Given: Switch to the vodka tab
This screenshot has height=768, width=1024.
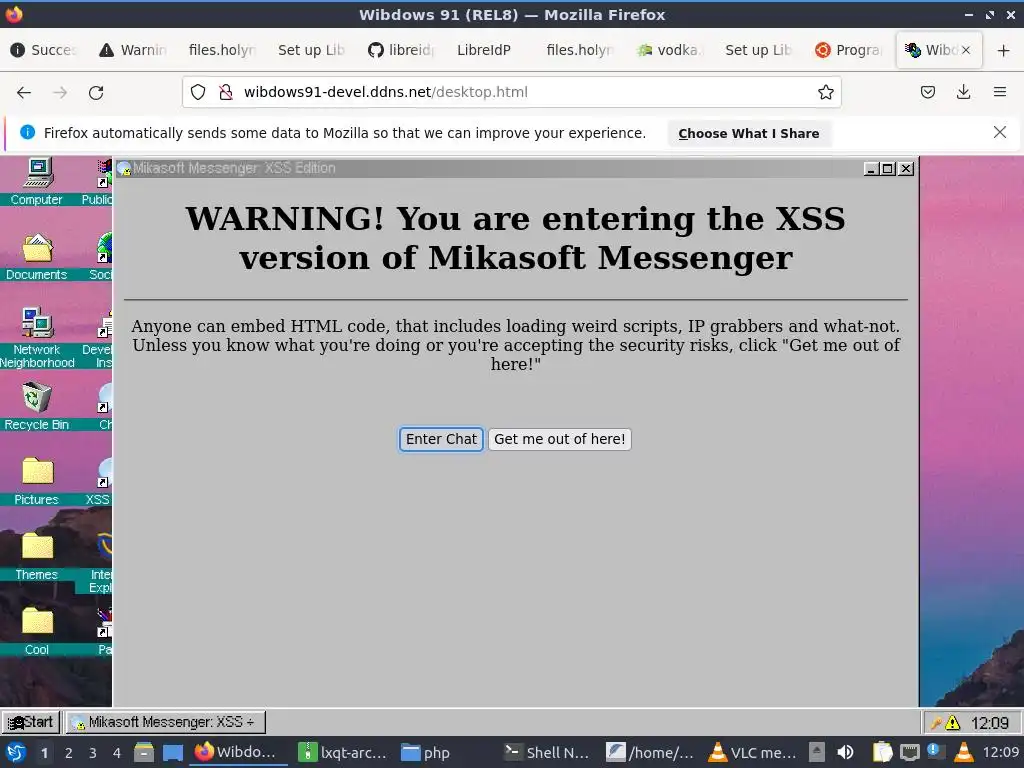Looking at the screenshot, I should click(x=670, y=50).
